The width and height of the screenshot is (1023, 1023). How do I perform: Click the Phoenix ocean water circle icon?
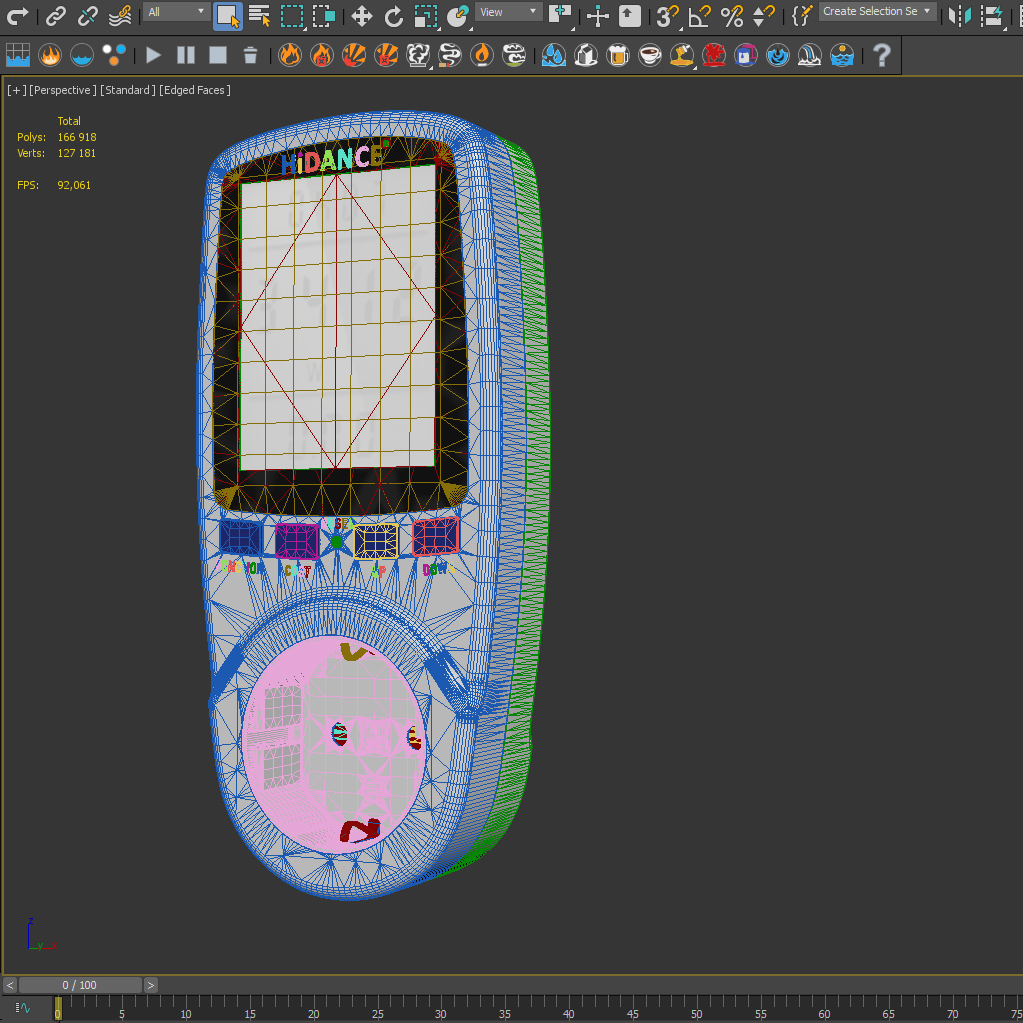(x=82, y=55)
